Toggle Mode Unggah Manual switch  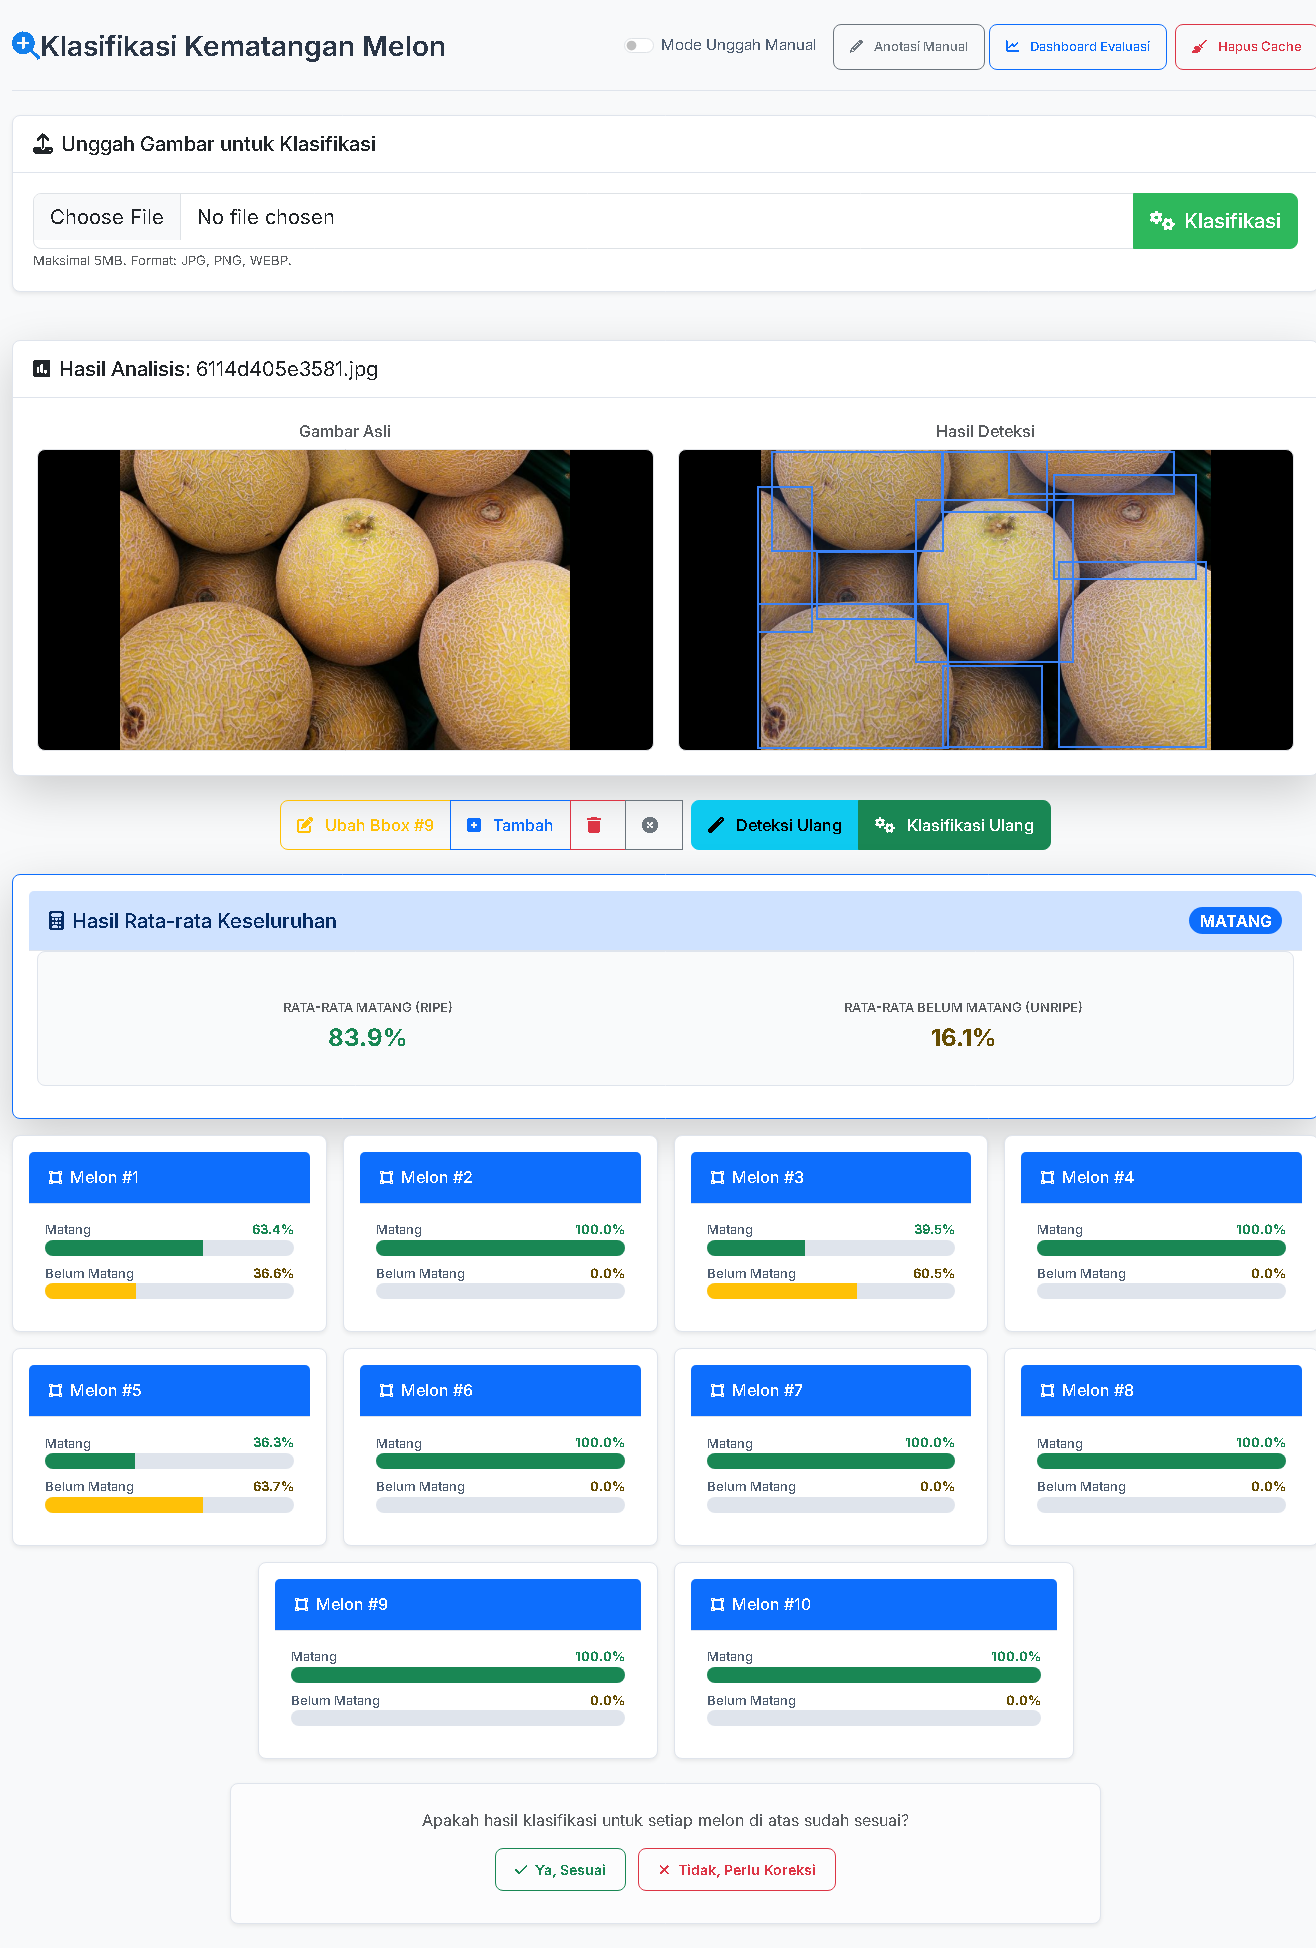pos(638,45)
